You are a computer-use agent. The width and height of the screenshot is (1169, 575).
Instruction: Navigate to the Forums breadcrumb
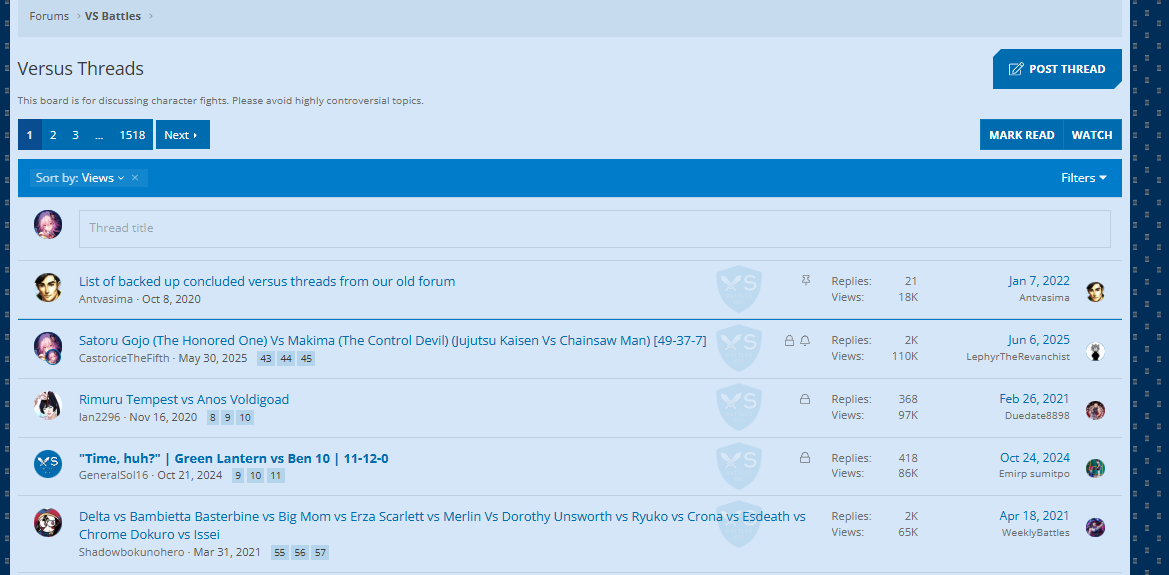click(49, 16)
